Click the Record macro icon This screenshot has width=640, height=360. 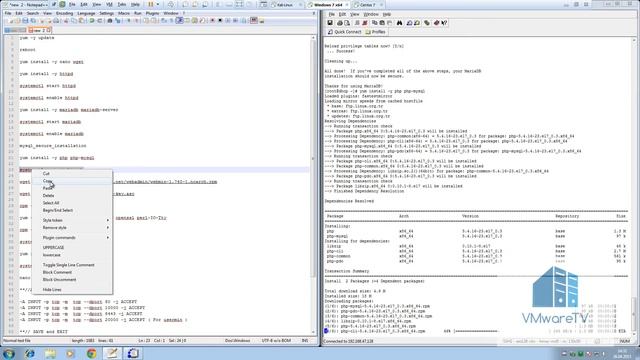point(213,21)
